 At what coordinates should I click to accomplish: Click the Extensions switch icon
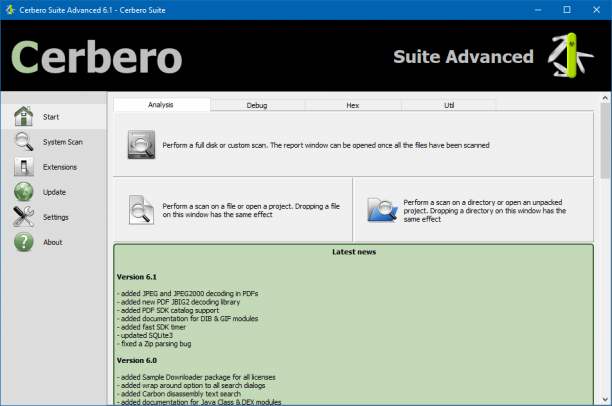(23, 167)
